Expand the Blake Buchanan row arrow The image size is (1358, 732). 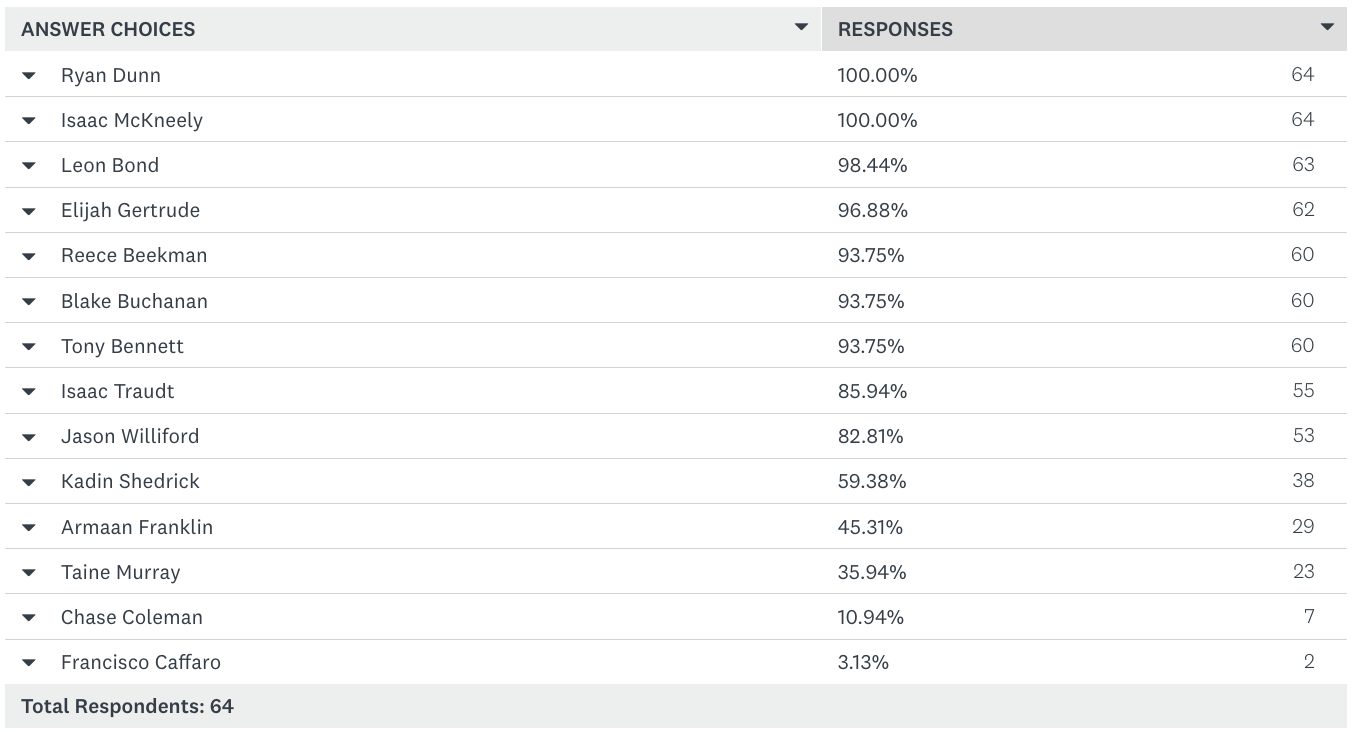29,302
